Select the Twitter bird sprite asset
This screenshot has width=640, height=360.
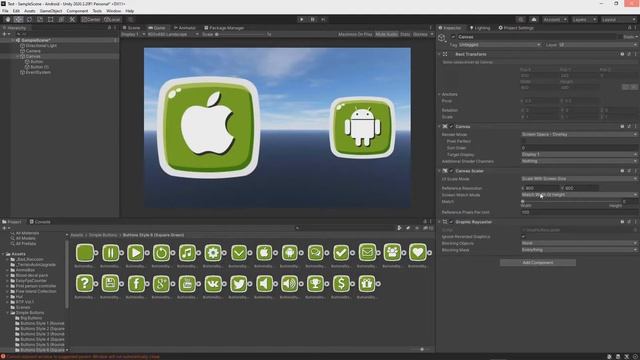point(238,284)
